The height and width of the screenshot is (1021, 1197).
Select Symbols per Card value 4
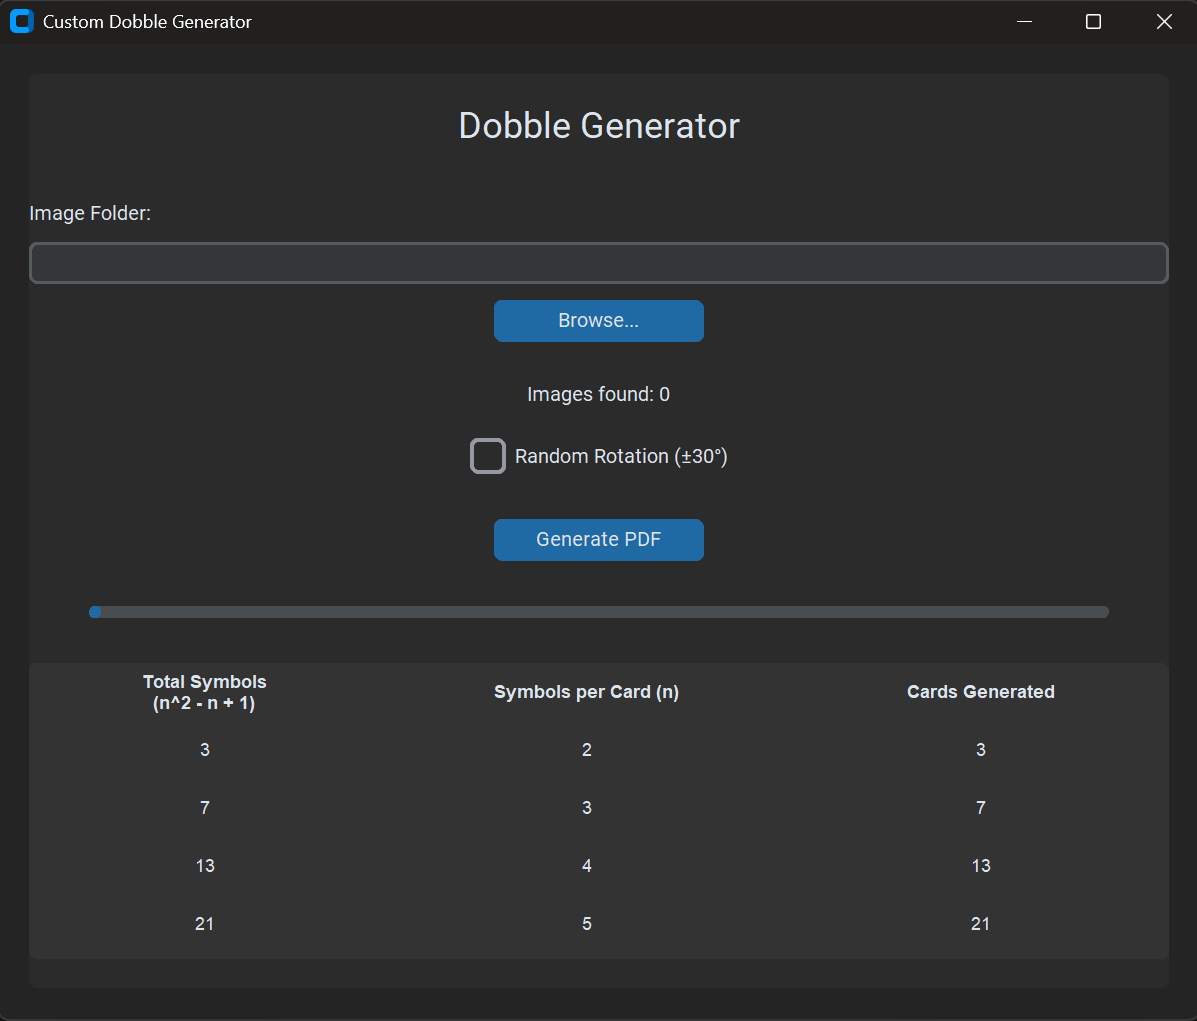(586, 866)
